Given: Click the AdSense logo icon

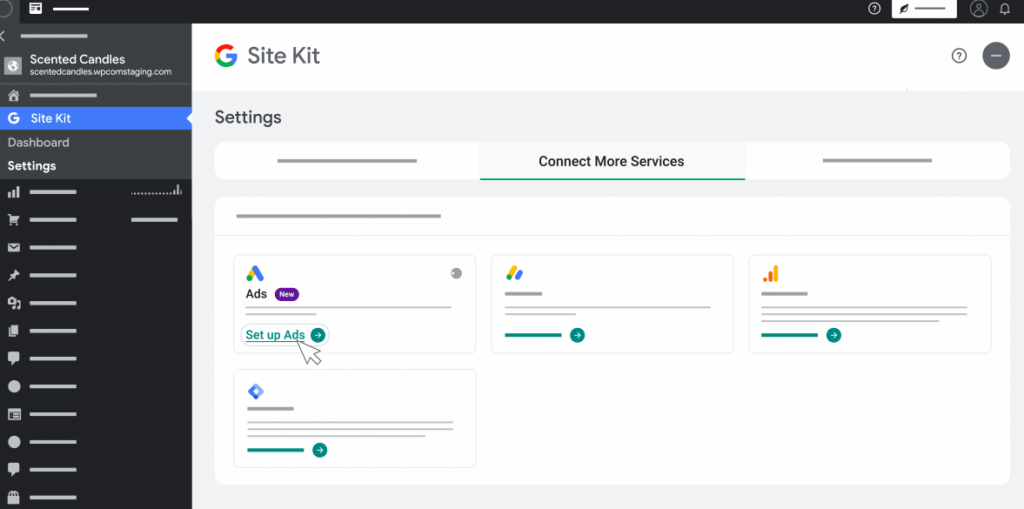Looking at the screenshot, I should (514, 273).
